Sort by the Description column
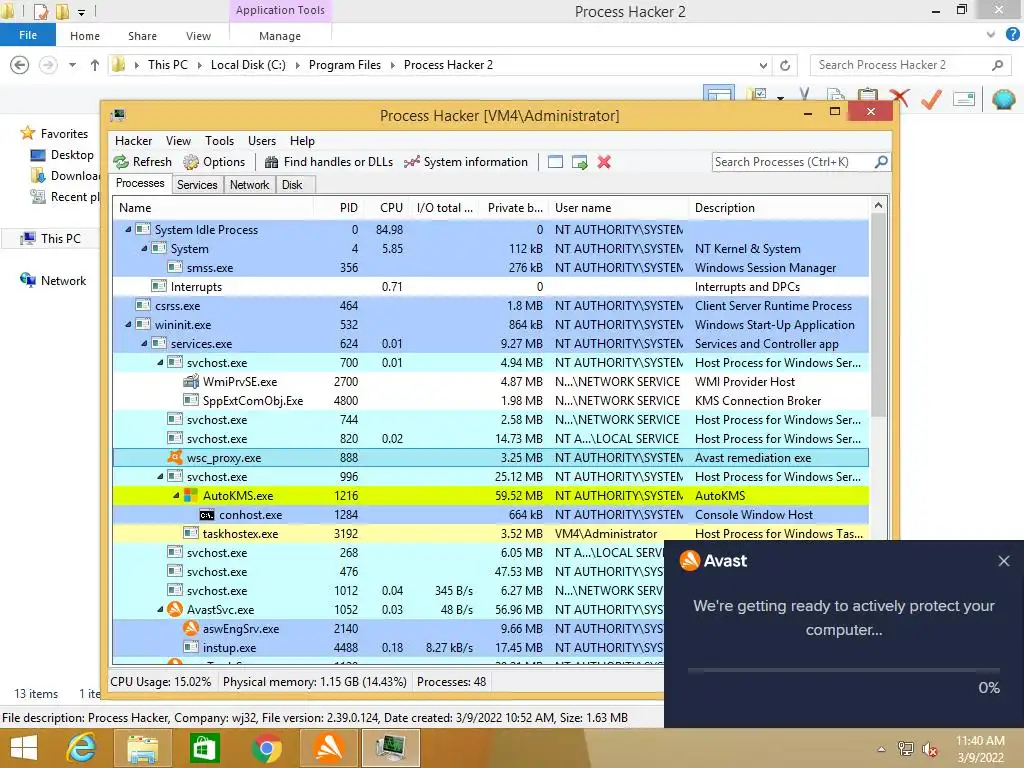The height and width of the screenshot is (768, 1024). click(x=779, y=208)
